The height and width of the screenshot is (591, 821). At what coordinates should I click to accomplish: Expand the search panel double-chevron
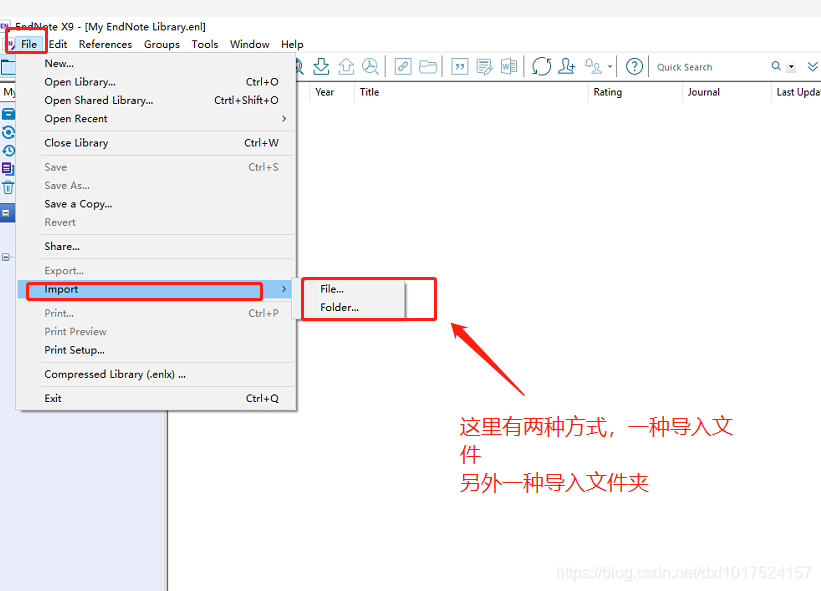coord(813,66)
